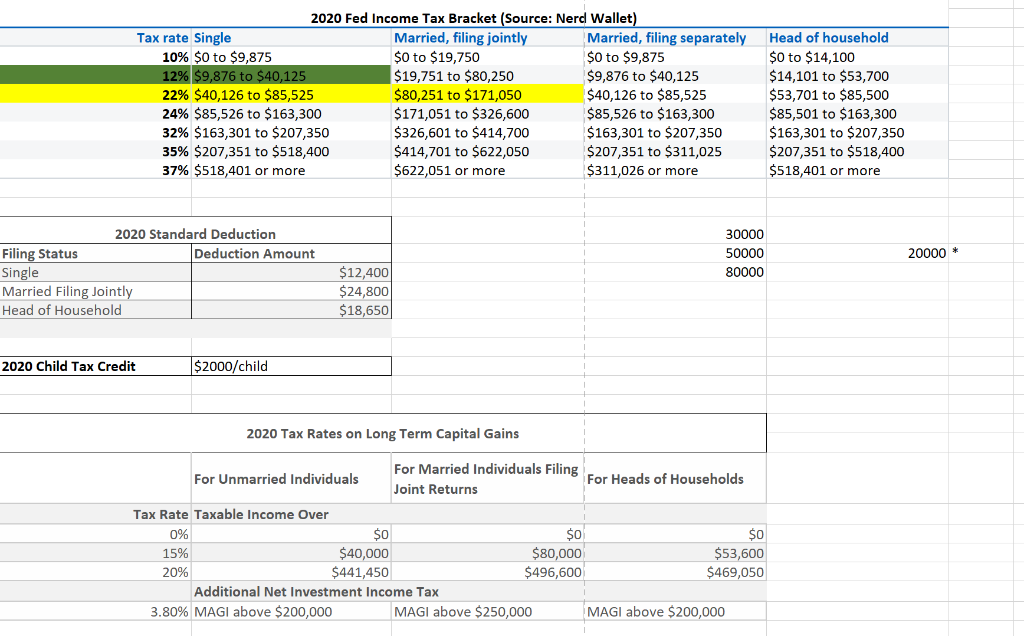The width and height of the screenshot is (1024, 636).
Task: Click the 'Head of household' header cell
Action: click(857, 38)
